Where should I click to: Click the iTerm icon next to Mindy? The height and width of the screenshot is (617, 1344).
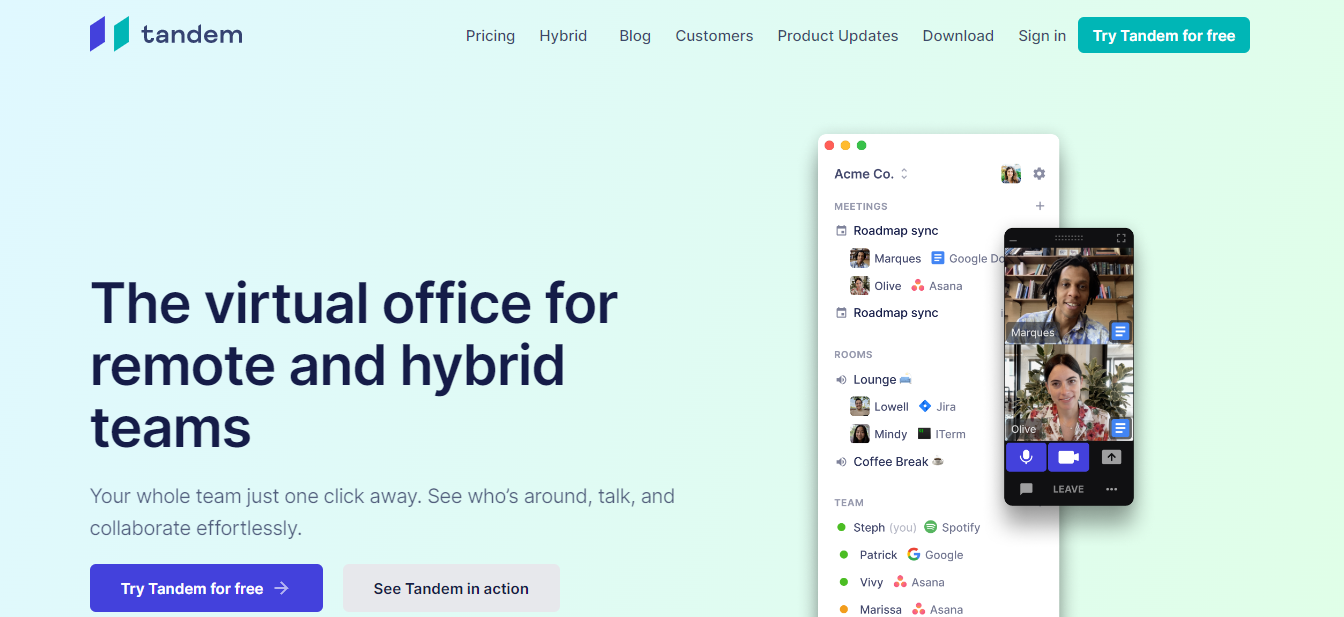924,434
